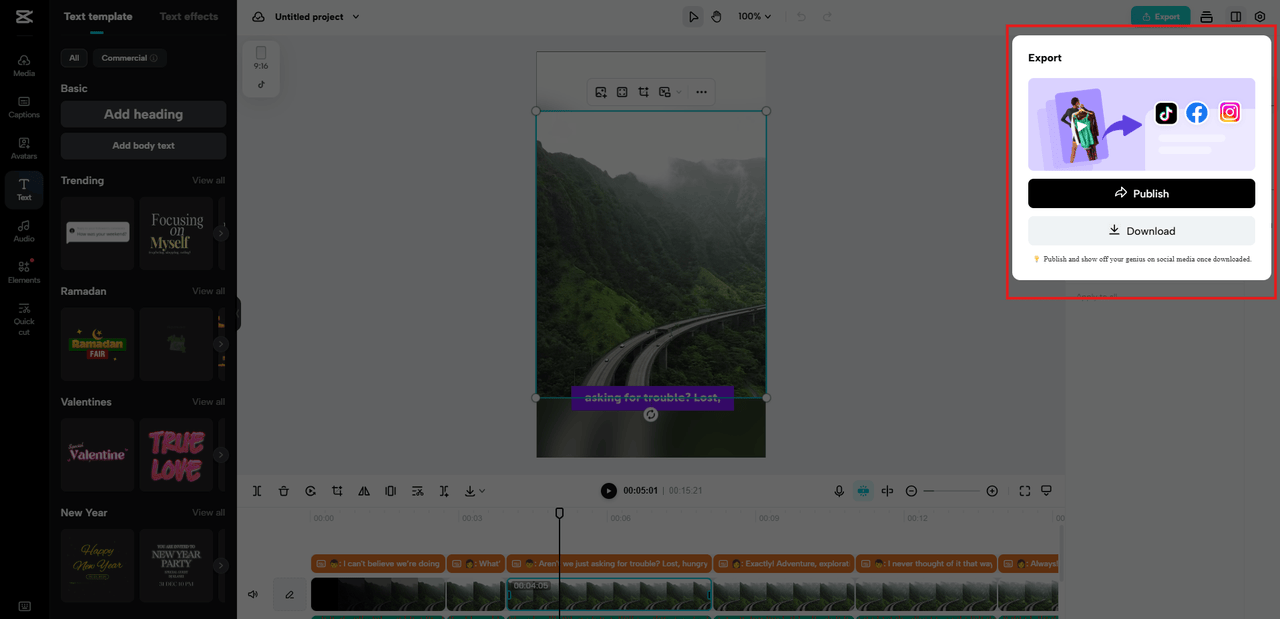The height and width of the screenshot is (619, 1280).
Task: Mute the video track with speaker icon
Action: point(253,594)
